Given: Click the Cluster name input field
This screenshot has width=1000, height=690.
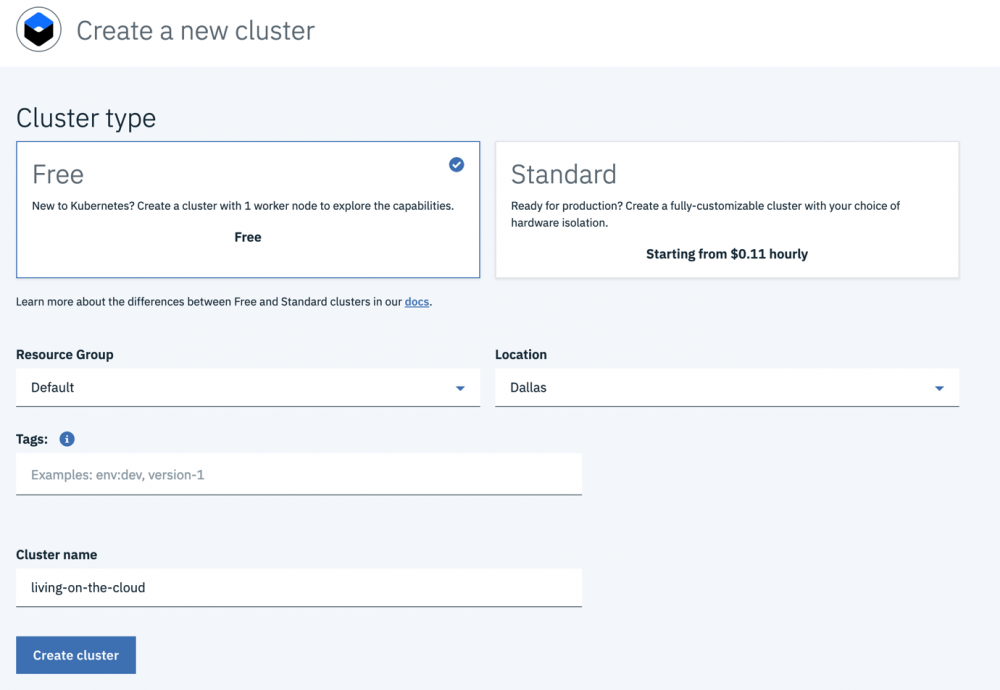Looking at the screenshot, I should tap(298, 588).
